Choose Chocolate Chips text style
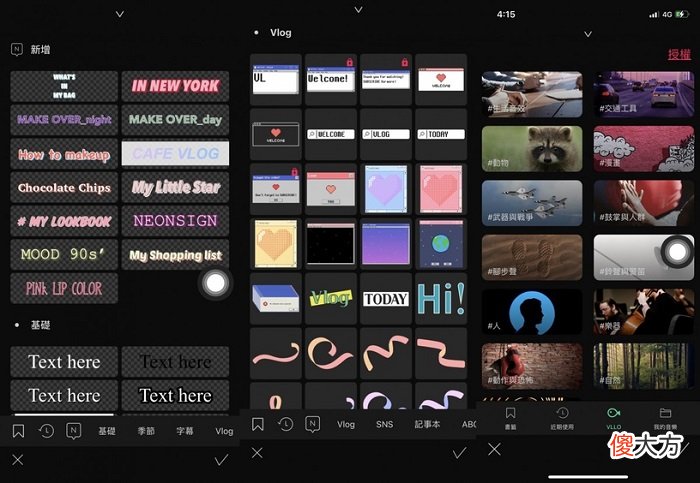The image size is (700, 483). (64, 187)
